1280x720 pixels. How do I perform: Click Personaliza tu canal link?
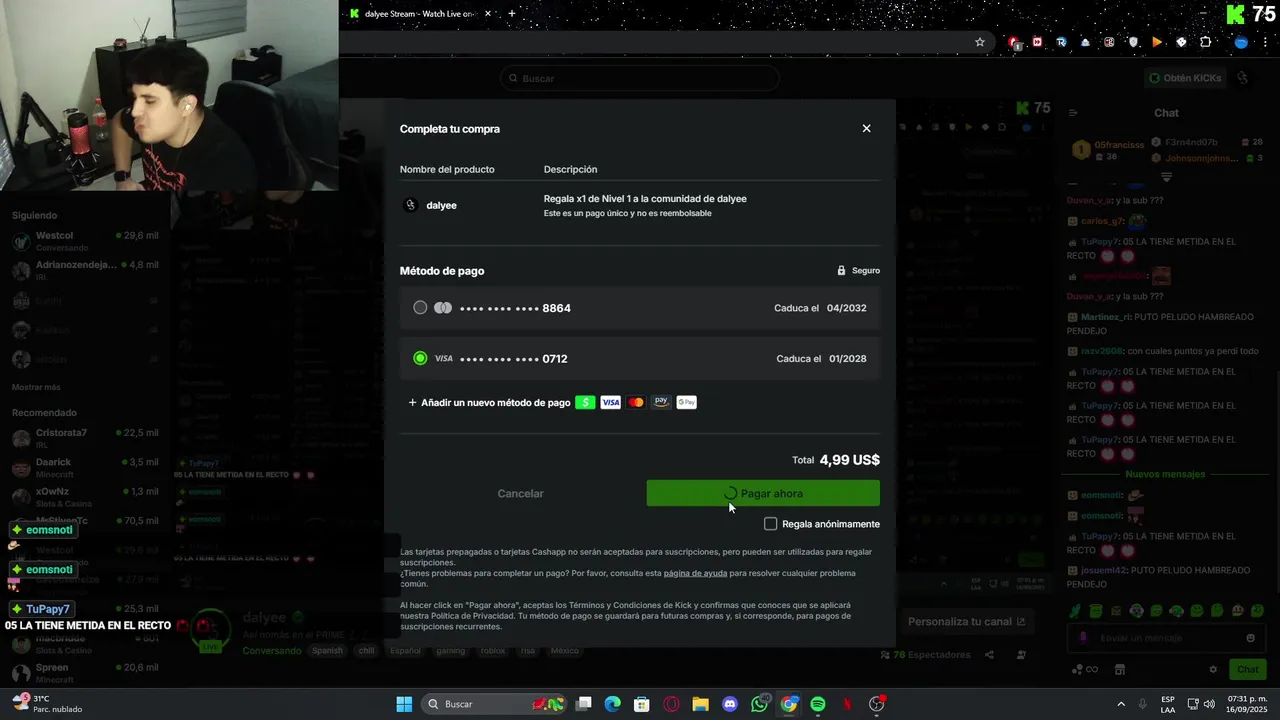pyautogui.click(x=966, y=621)
